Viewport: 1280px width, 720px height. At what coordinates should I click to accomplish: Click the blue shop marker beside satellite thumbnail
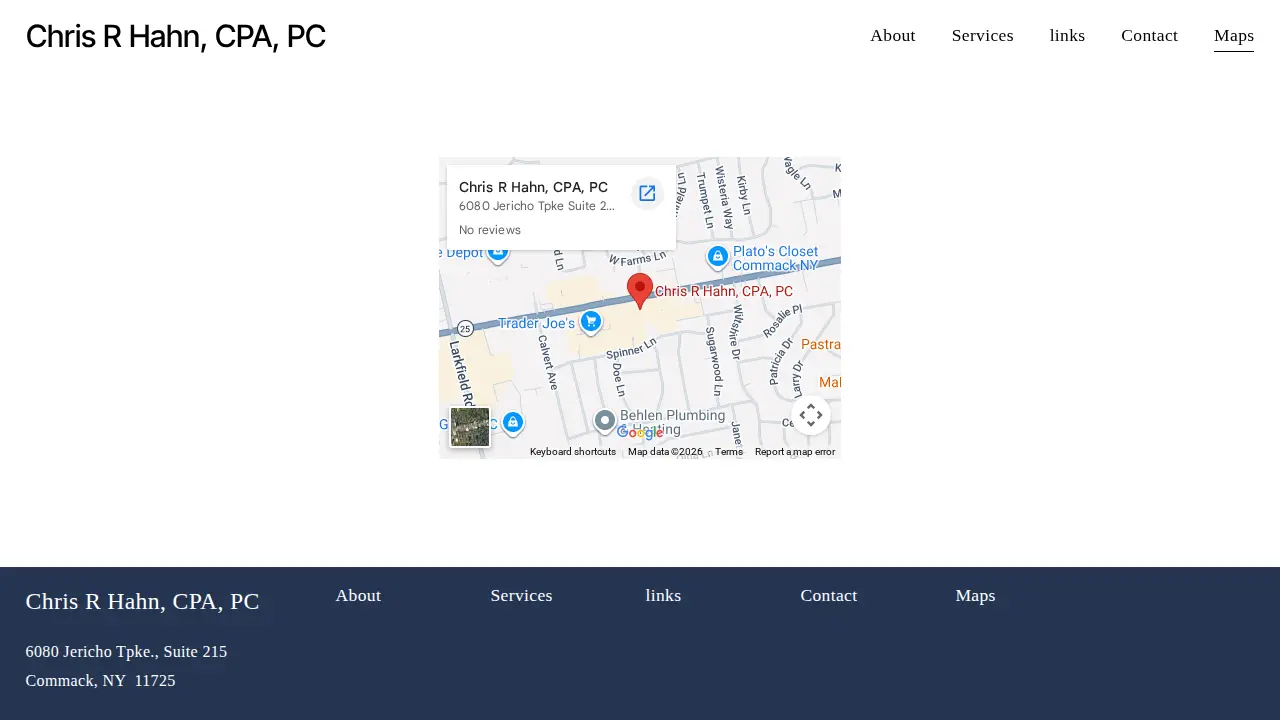click(513, 423)
